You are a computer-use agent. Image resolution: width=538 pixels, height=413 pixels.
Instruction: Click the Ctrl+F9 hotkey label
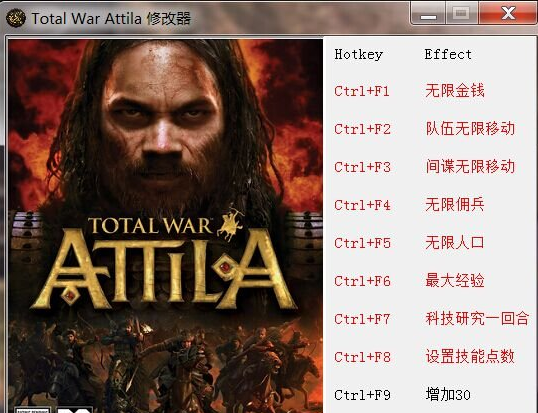(x=362, y=395)
